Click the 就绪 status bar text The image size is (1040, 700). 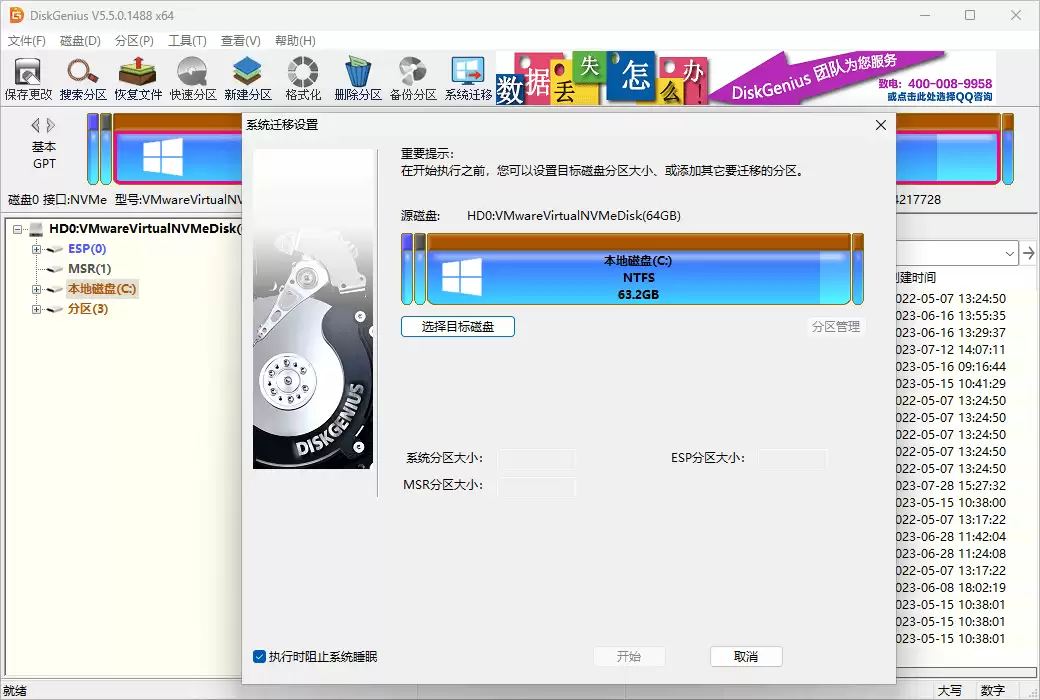click(15, 691)
